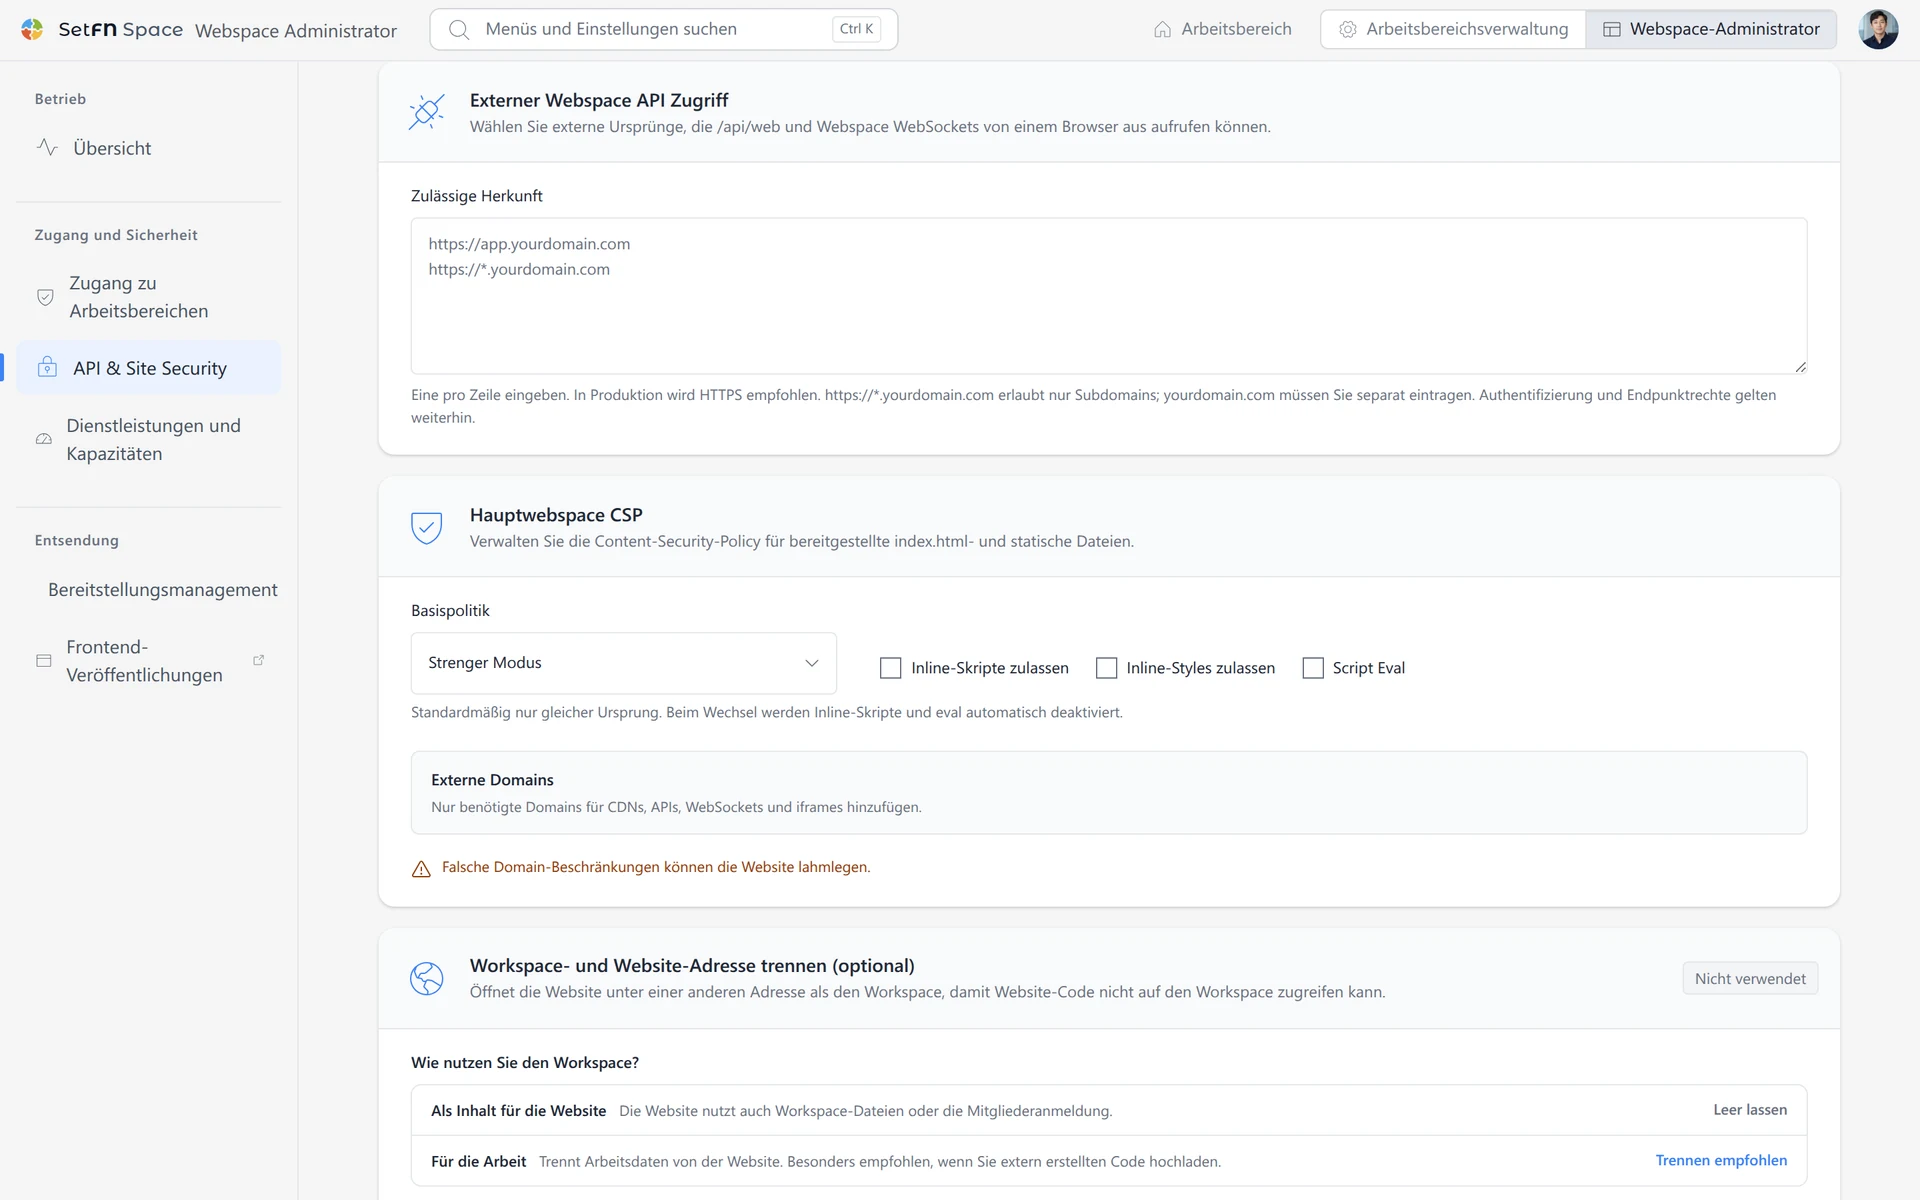This screenshot has width=1920, height=1200.
Task: Switch to Arbeitsbereichsverwaltung tab
Action: 1454,30
